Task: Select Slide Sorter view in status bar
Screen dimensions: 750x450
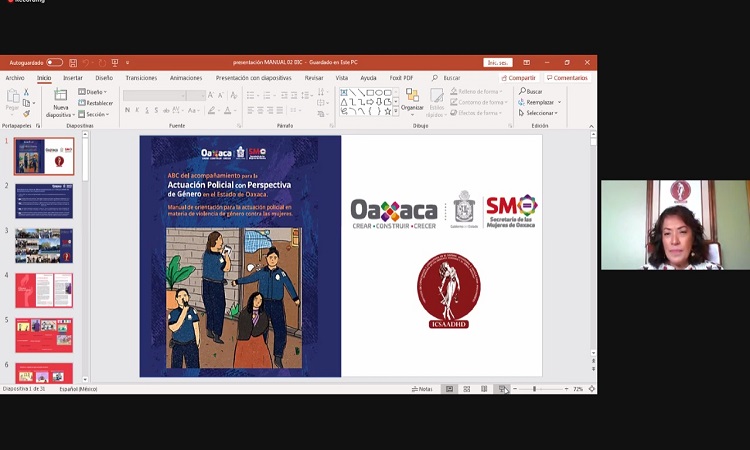Action: [467, 389]
